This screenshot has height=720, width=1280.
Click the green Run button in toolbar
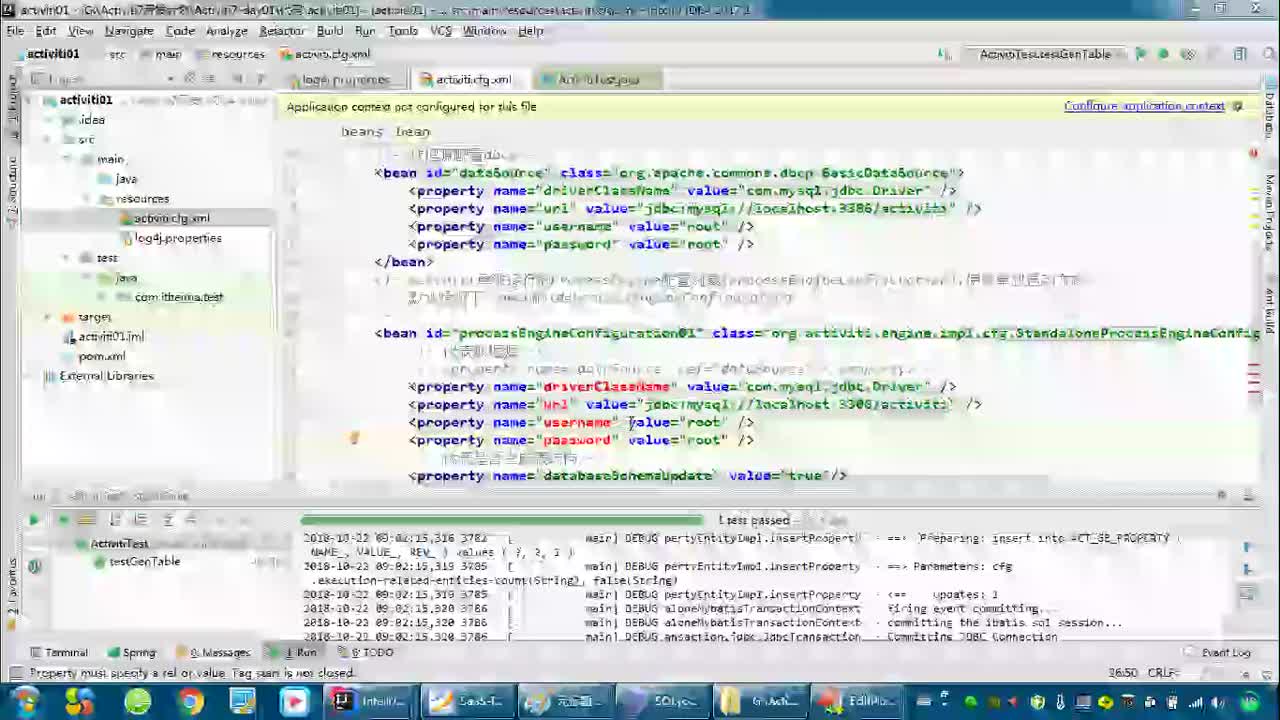pyautogui.click(x=1141, y=54)
